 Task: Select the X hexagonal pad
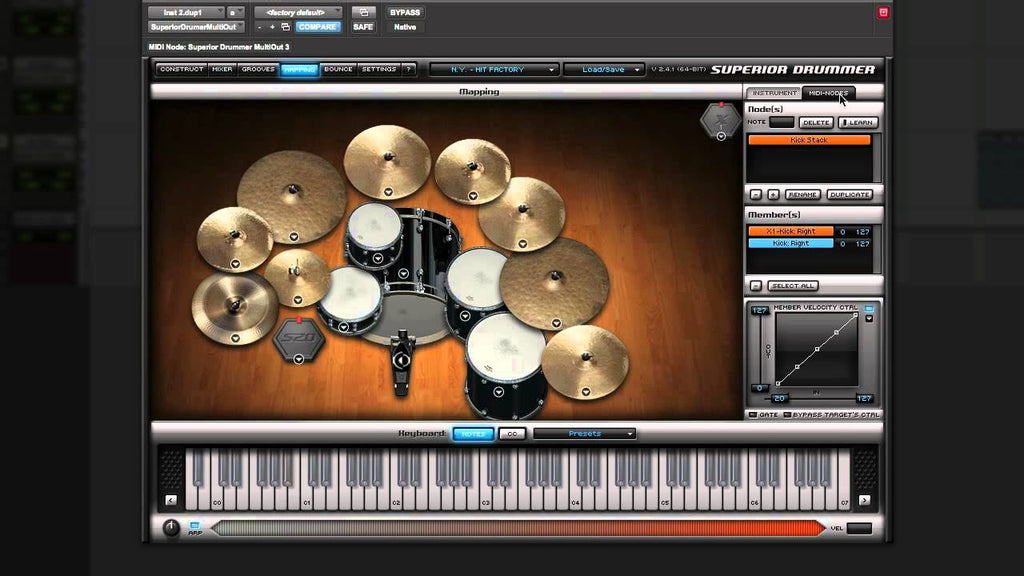point(721,120)
